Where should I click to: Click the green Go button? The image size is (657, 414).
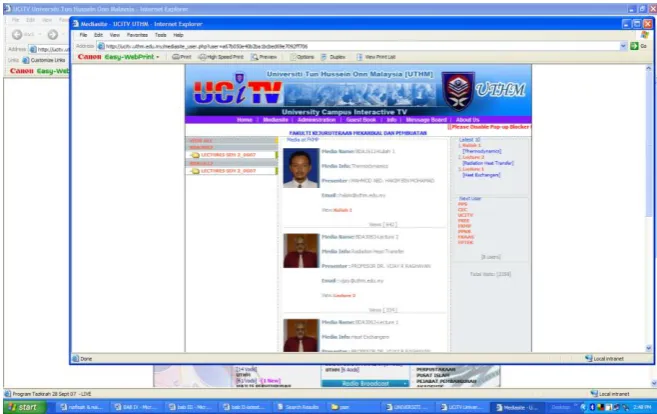point(639,46)
